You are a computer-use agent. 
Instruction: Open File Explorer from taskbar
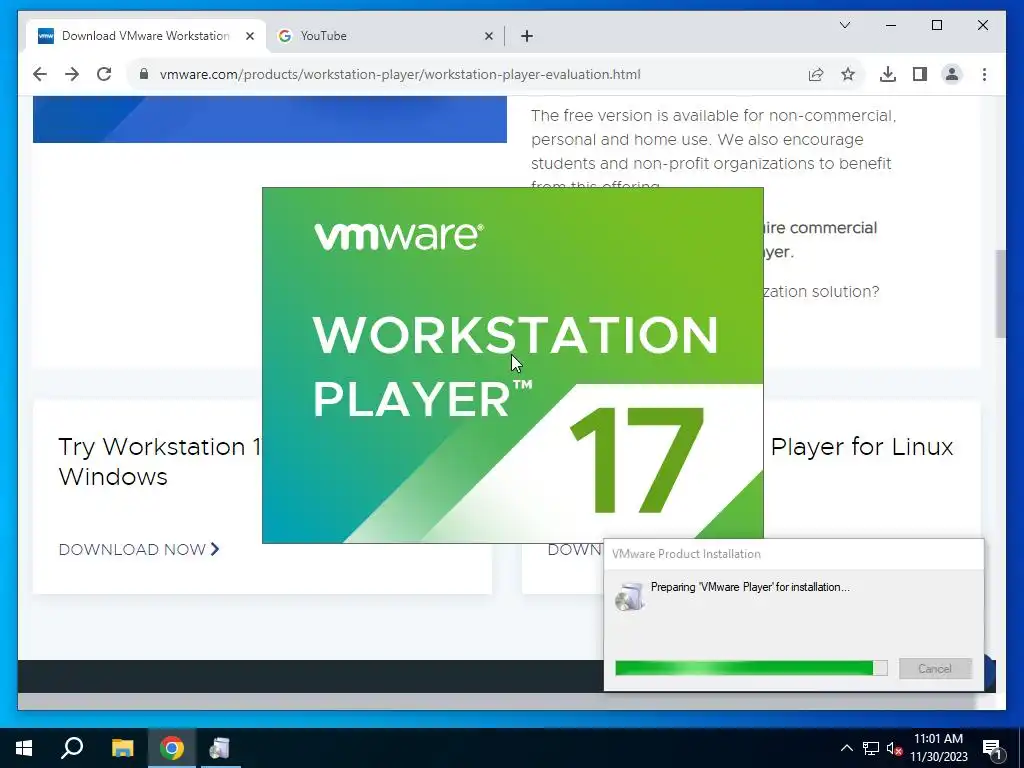tap(122, 748)
